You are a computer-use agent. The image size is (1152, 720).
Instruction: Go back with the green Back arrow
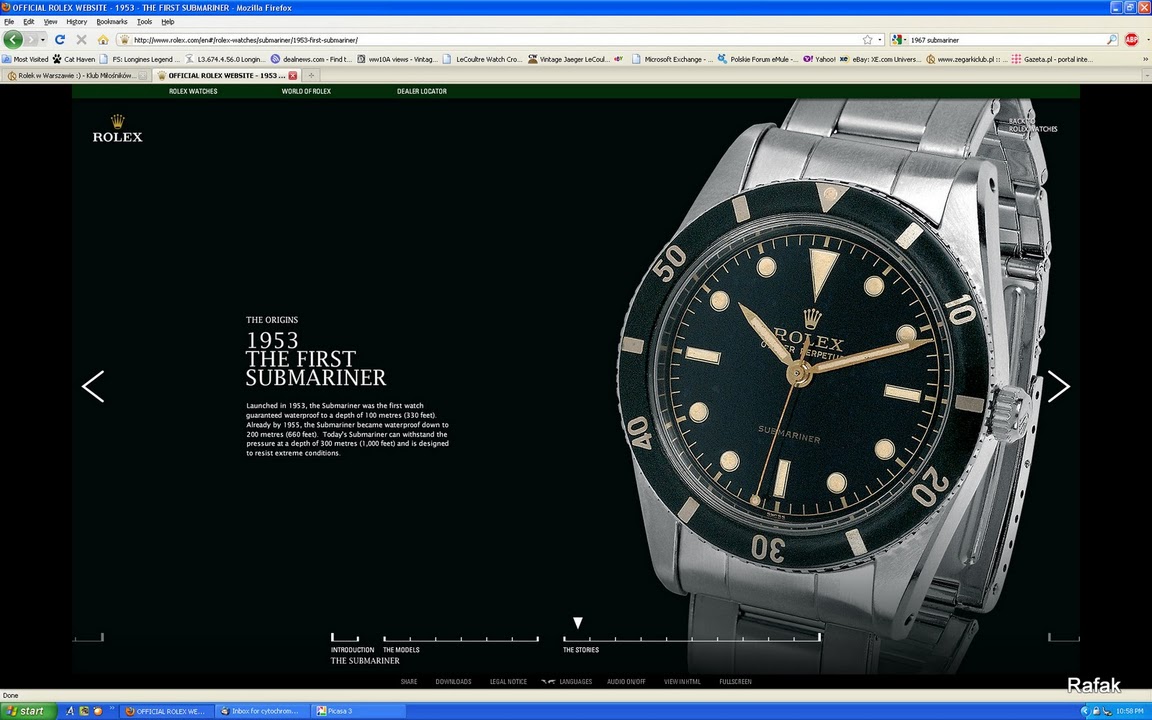(12, 40)
